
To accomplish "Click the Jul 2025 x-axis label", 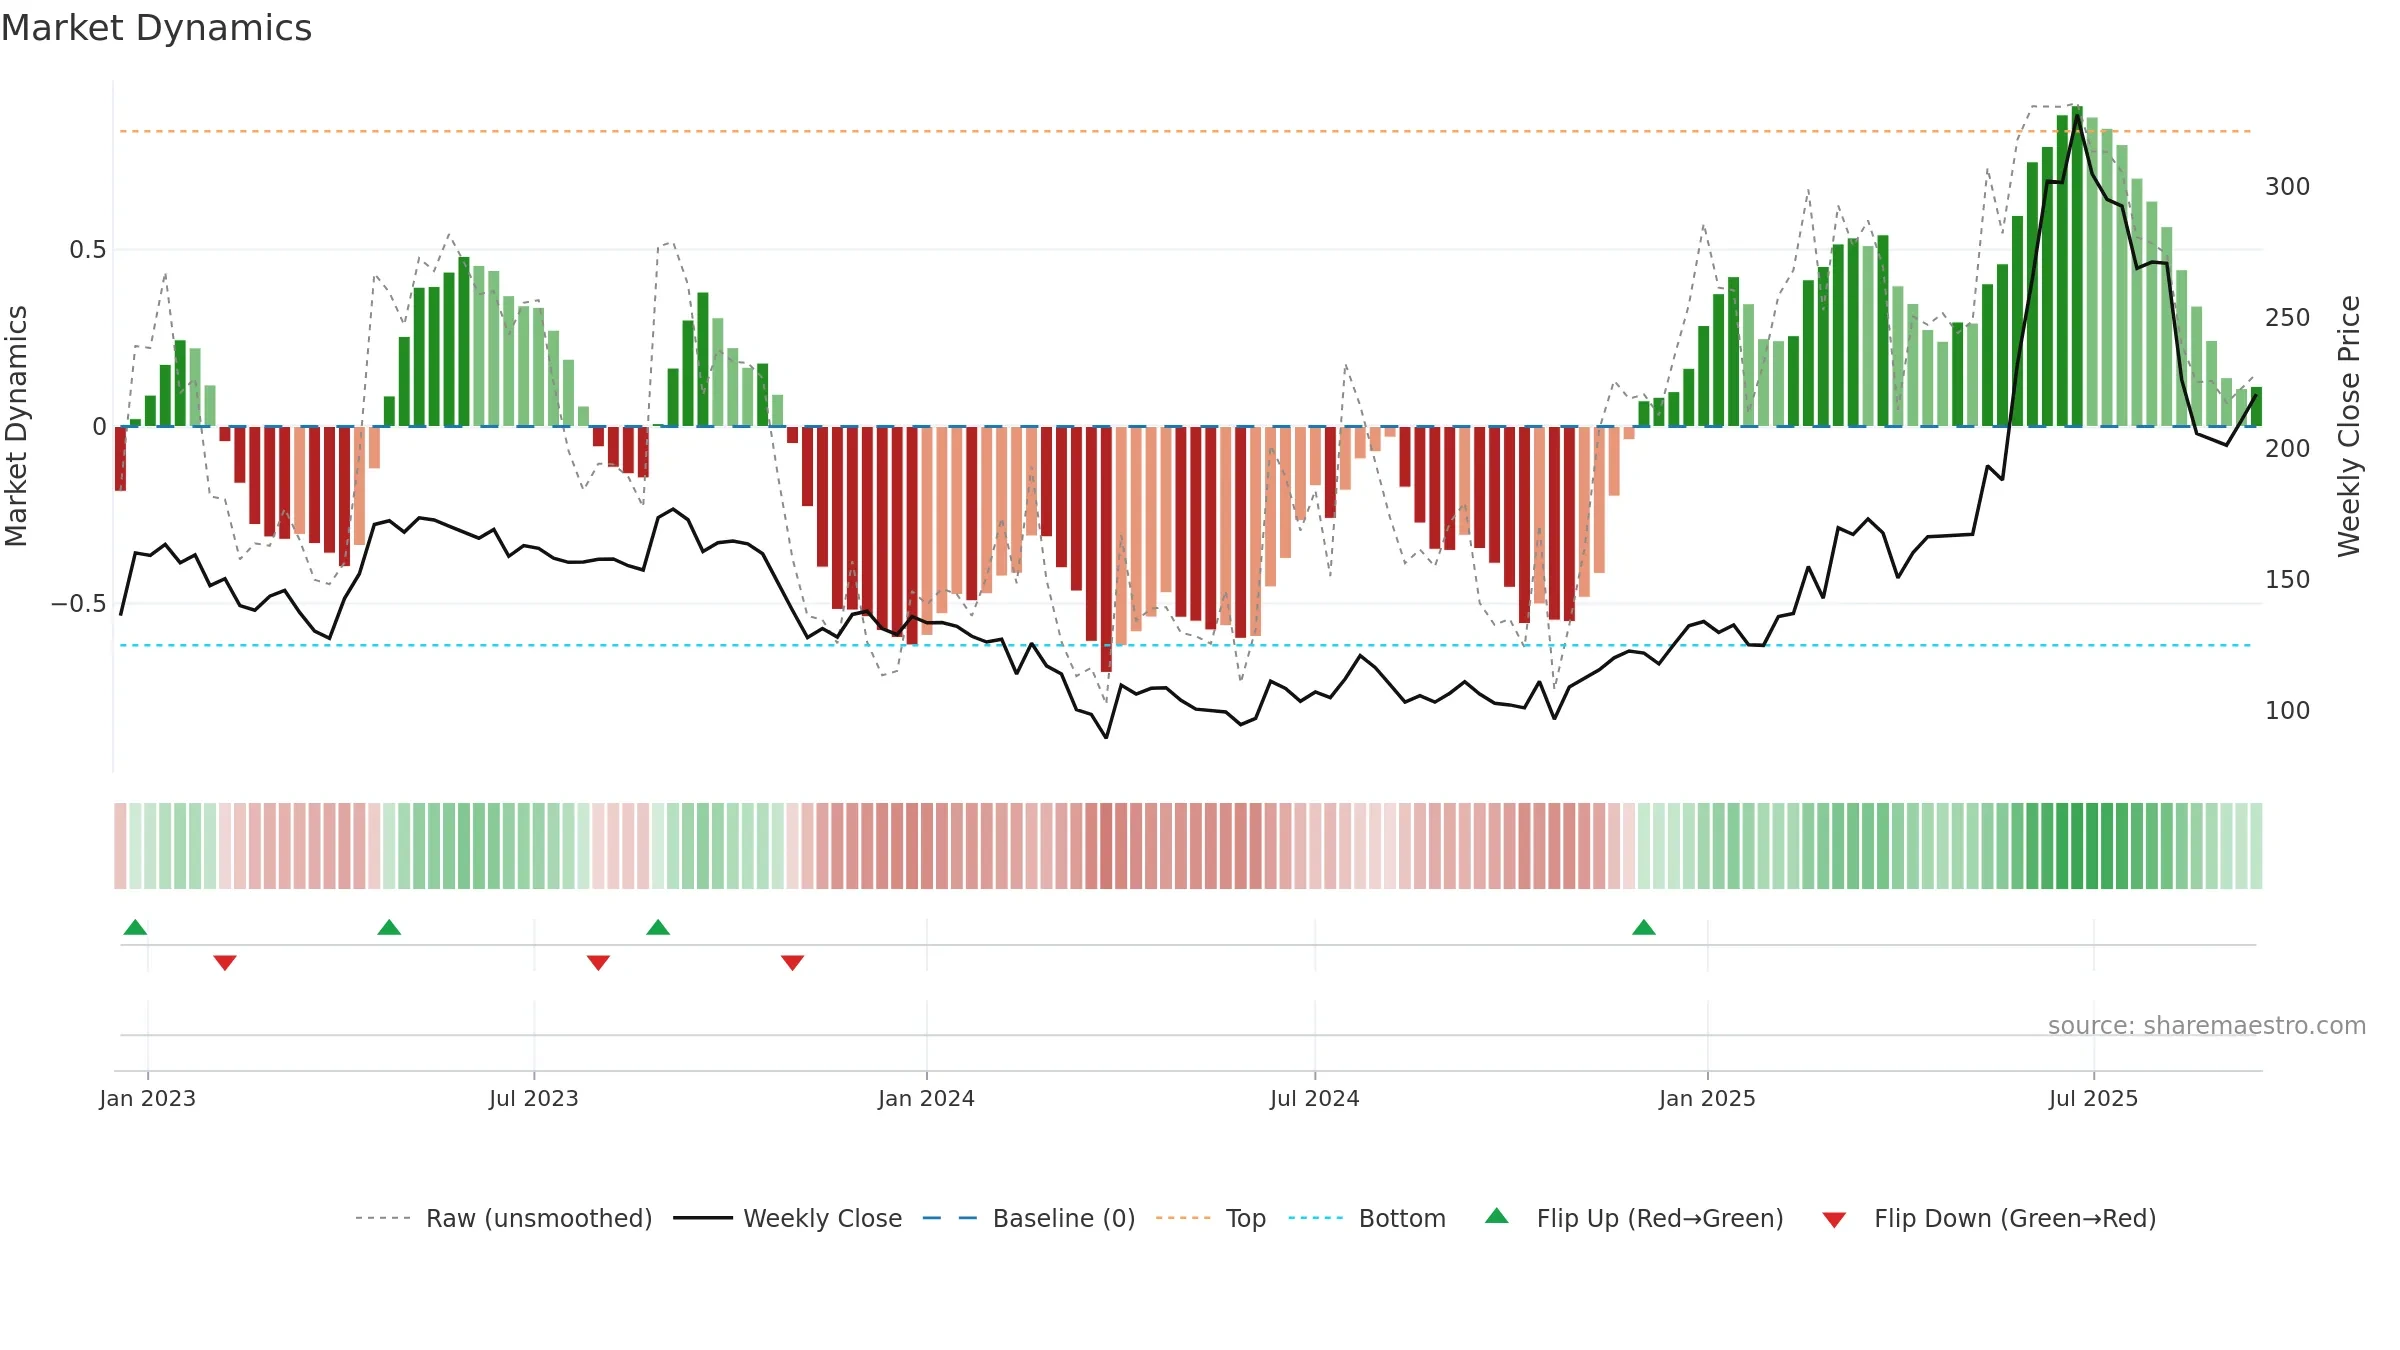I will 2094,1098.
